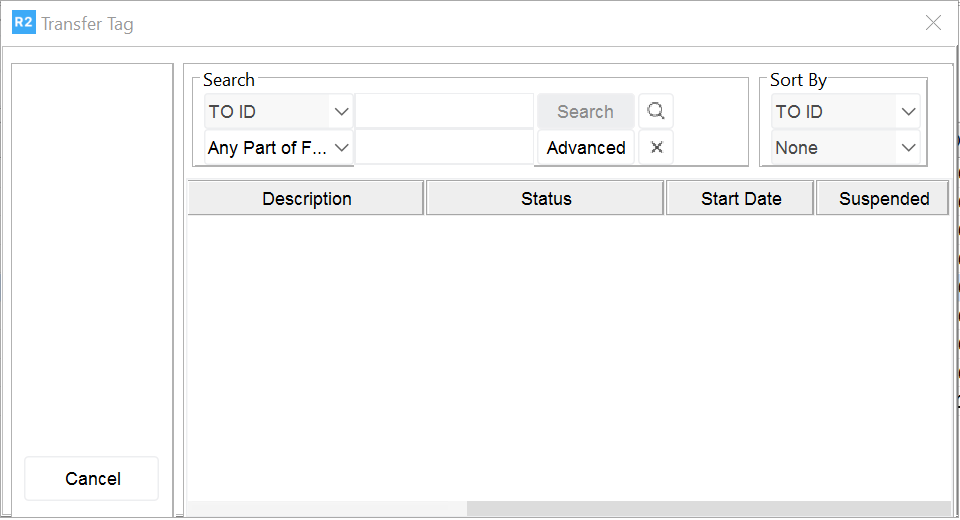This screenshot has height=520, width=960.
Task: Click into the first search text field
Action: click(444, 111)
